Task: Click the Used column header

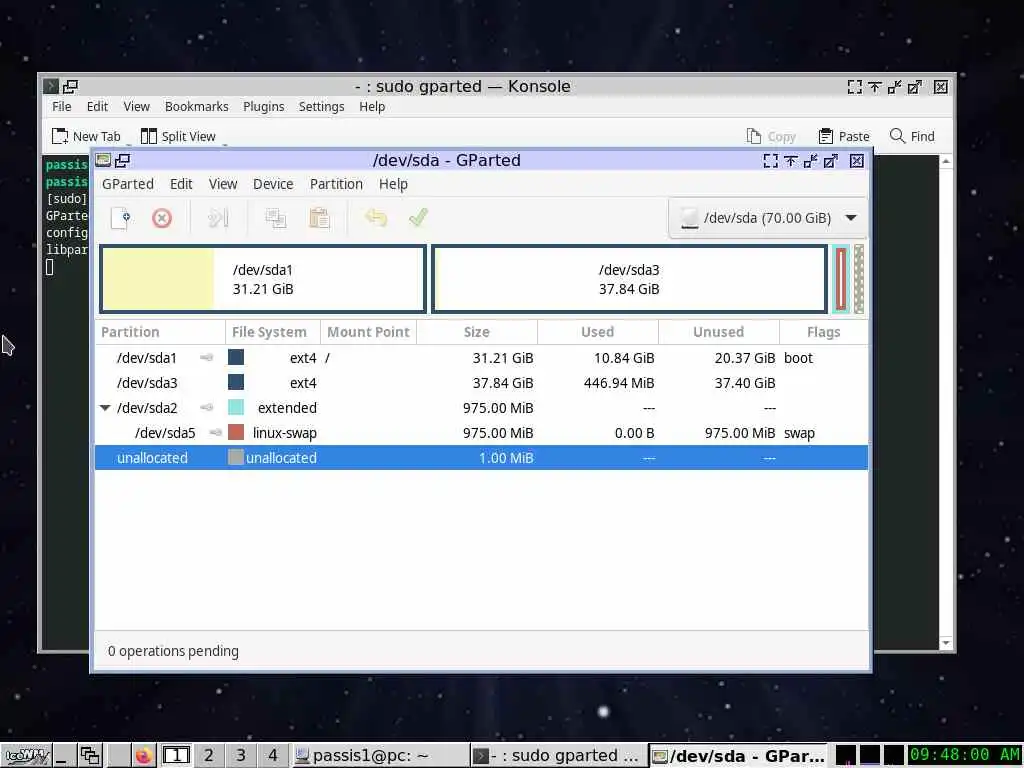Action: click(x=598, y=332)
